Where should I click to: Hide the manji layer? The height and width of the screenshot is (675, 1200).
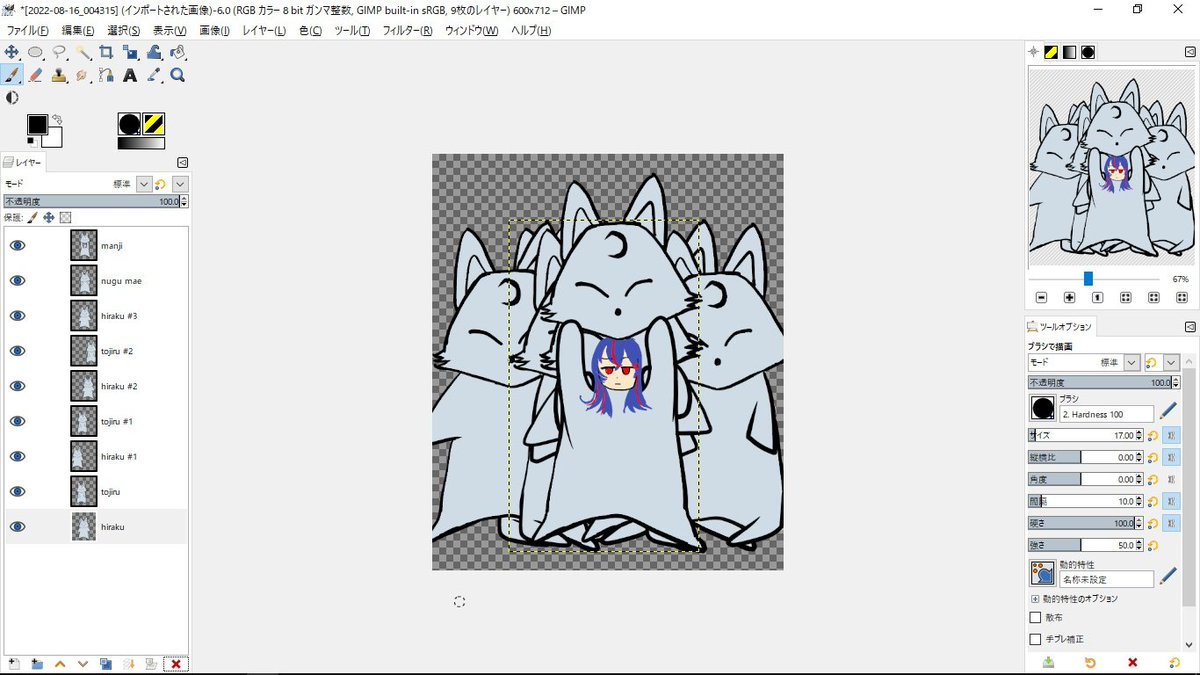(x=17, y=246)
